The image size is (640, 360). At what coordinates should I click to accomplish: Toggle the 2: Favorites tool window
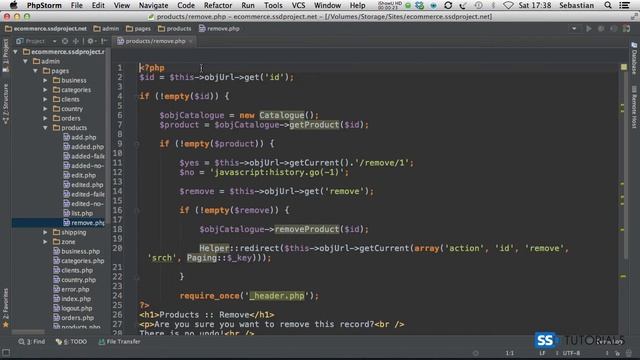pos(5,308)
